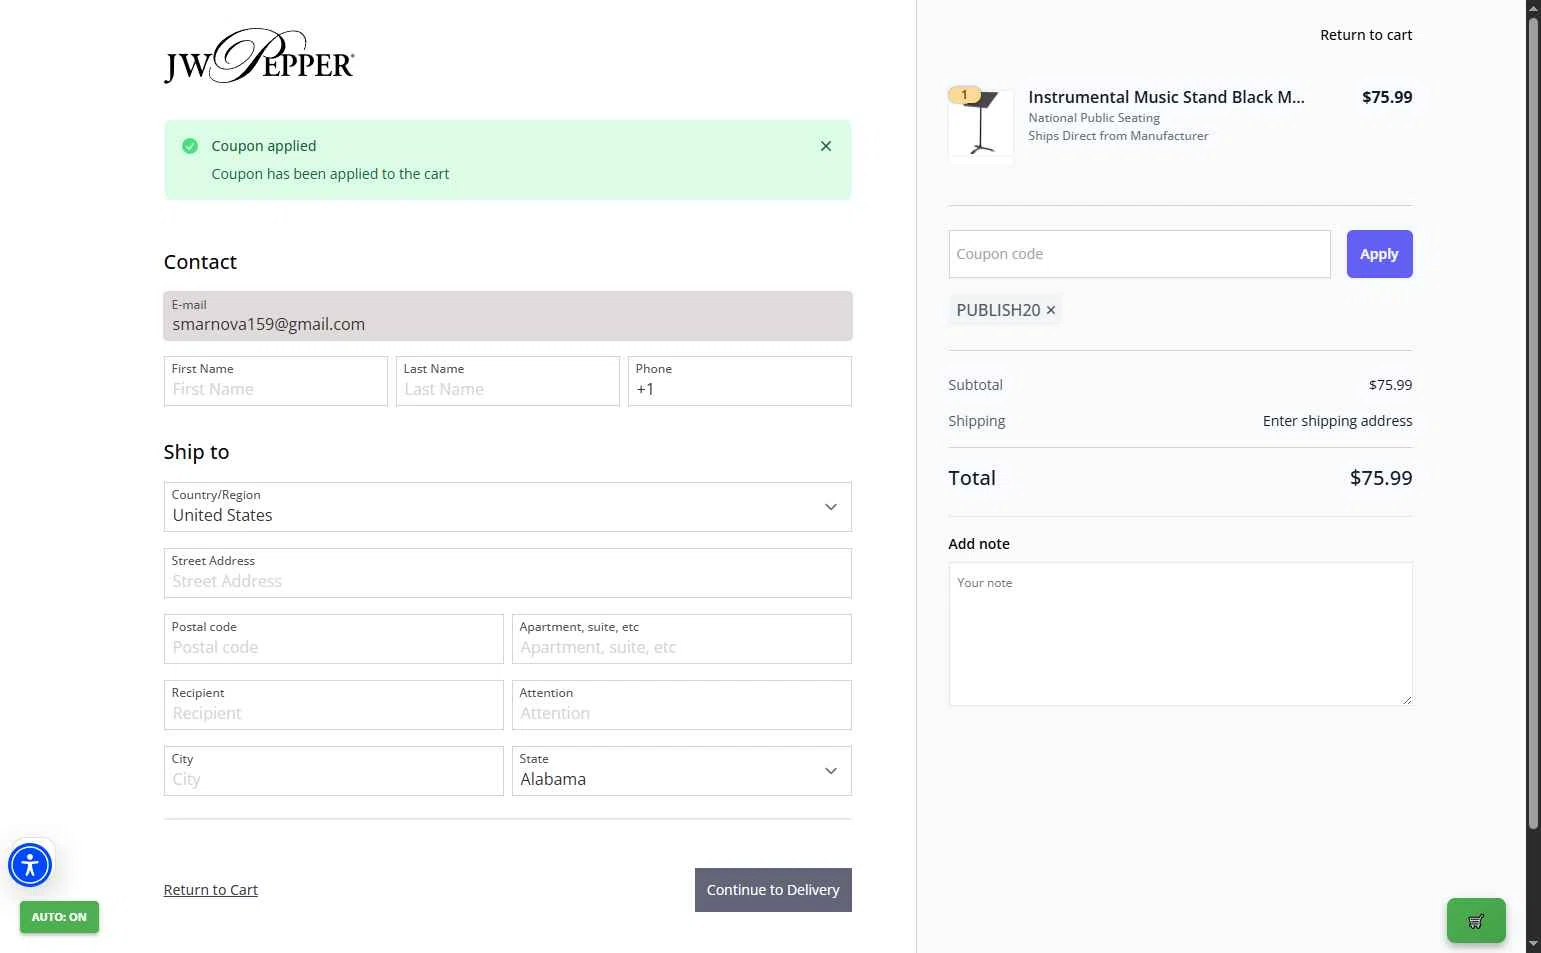This screenshot has width=1541, height=953.
Task: Expand the State dropdown
Action: pyautogui.click(x=681, y=771)
